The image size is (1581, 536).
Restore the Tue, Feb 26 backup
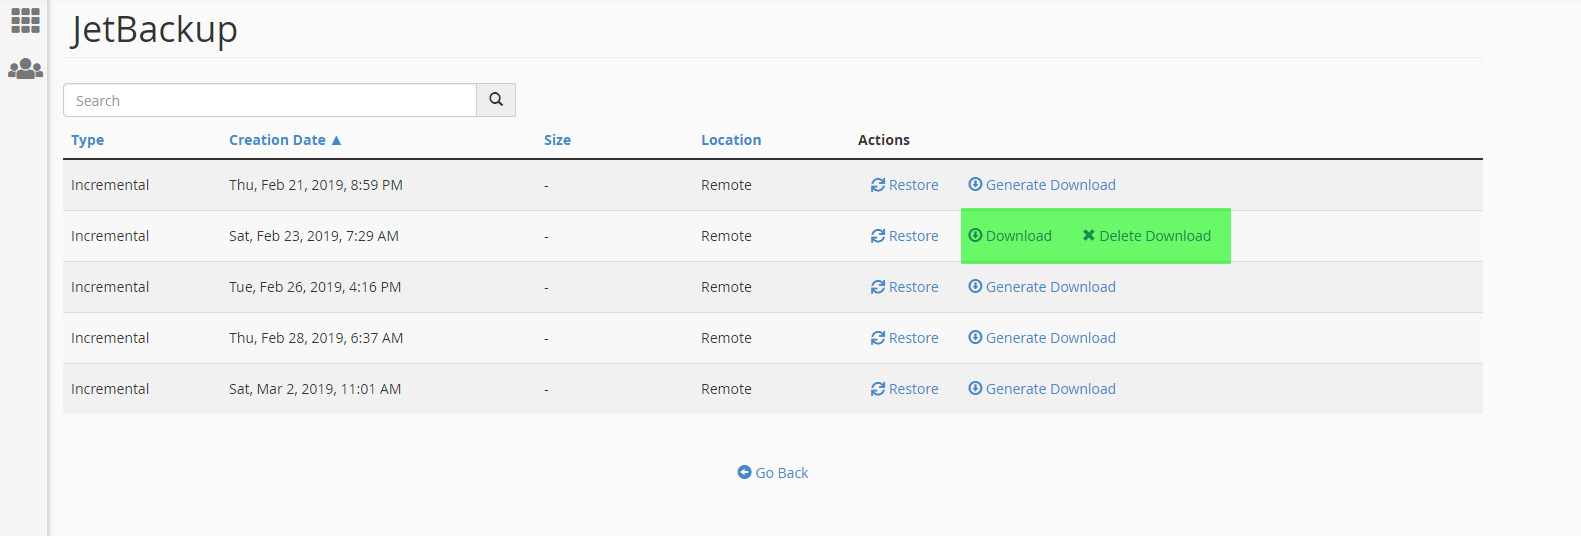point(905,287)
